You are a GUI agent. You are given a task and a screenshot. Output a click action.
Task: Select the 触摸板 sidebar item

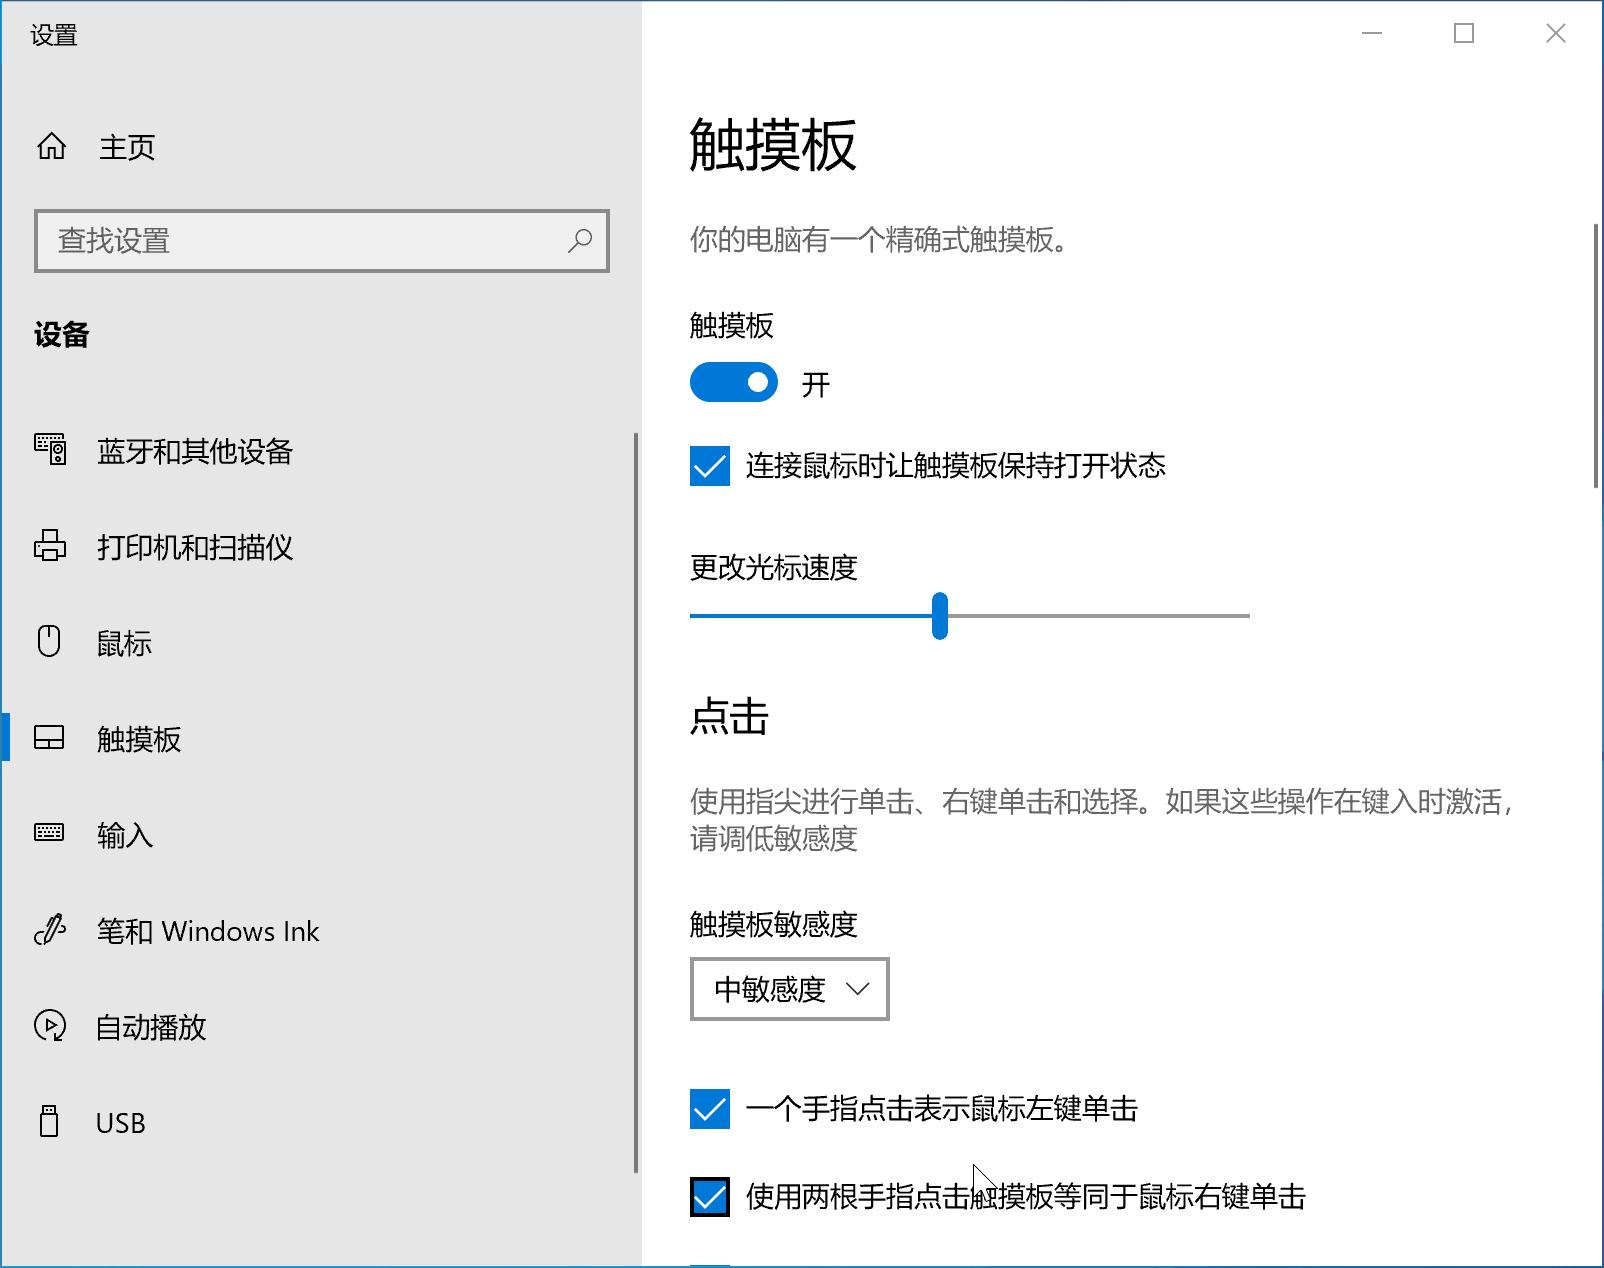(x=139, y=739)
